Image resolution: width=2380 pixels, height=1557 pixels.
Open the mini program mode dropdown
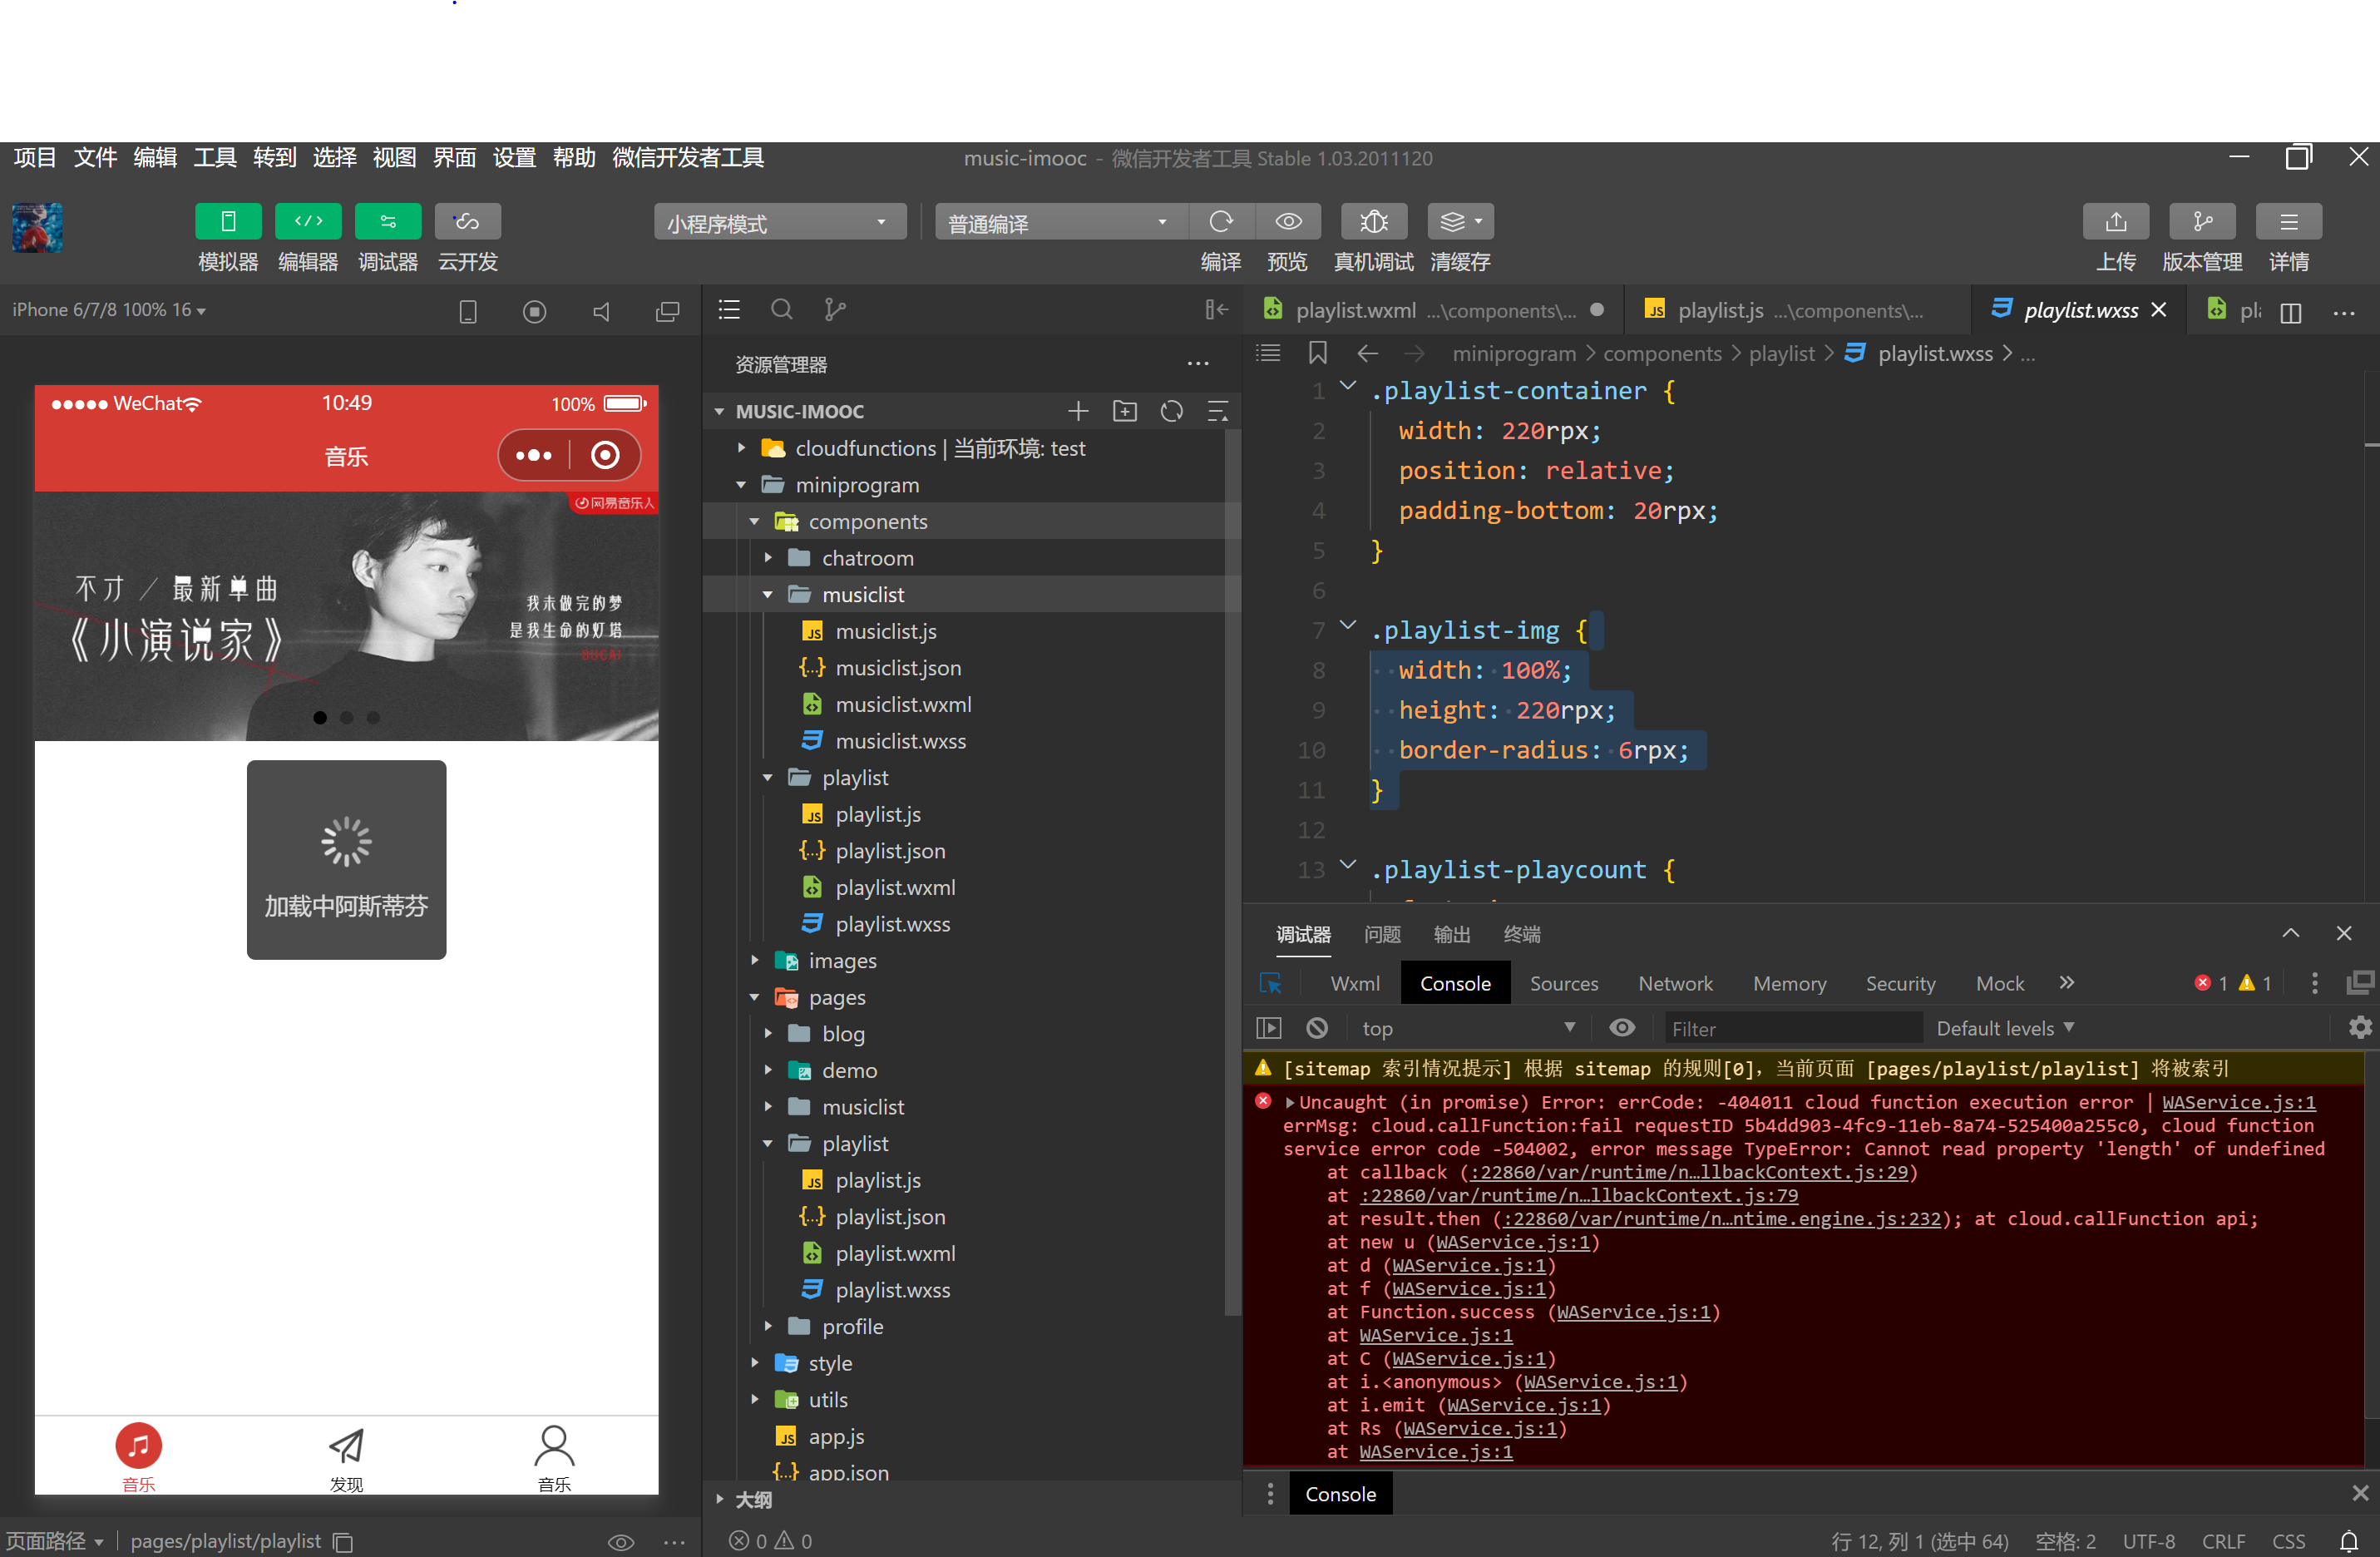coord(780,222)
